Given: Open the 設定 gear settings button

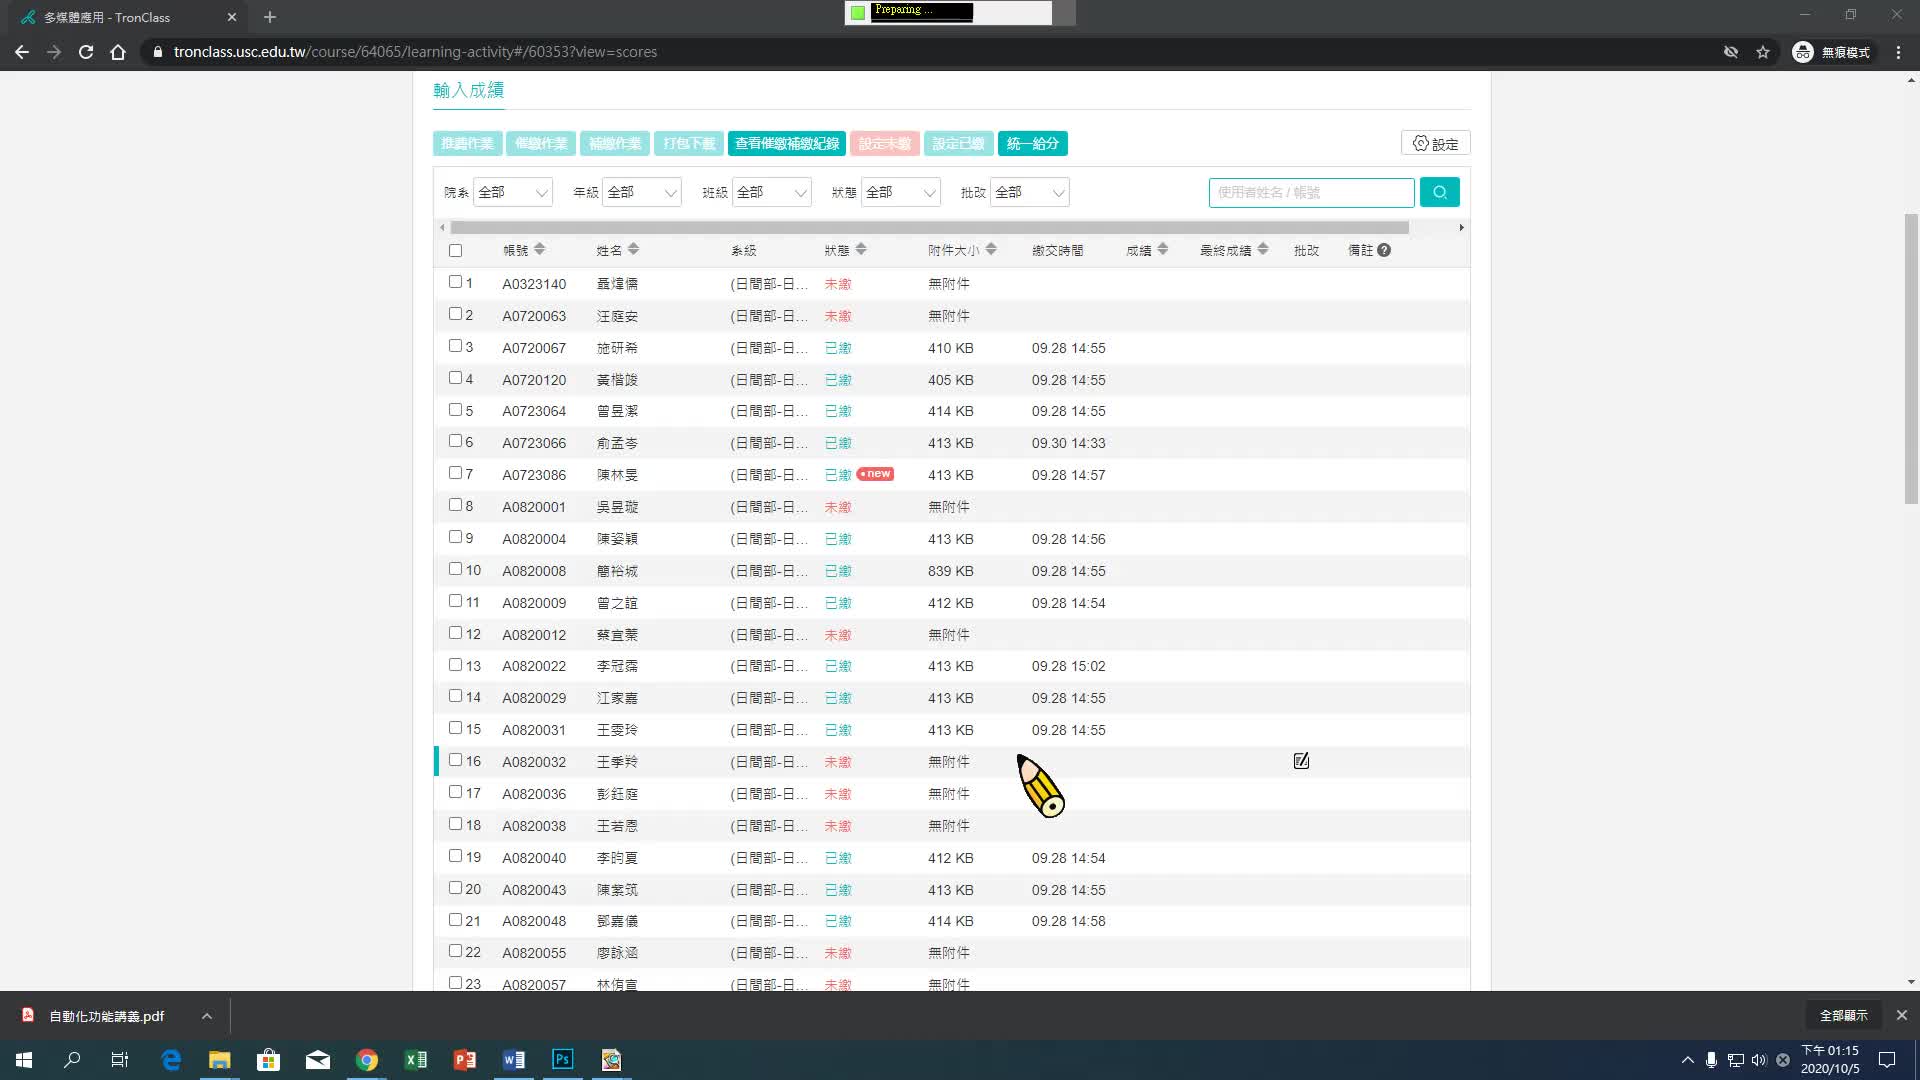Looking at the screenshot, I should coord(1435,144).
